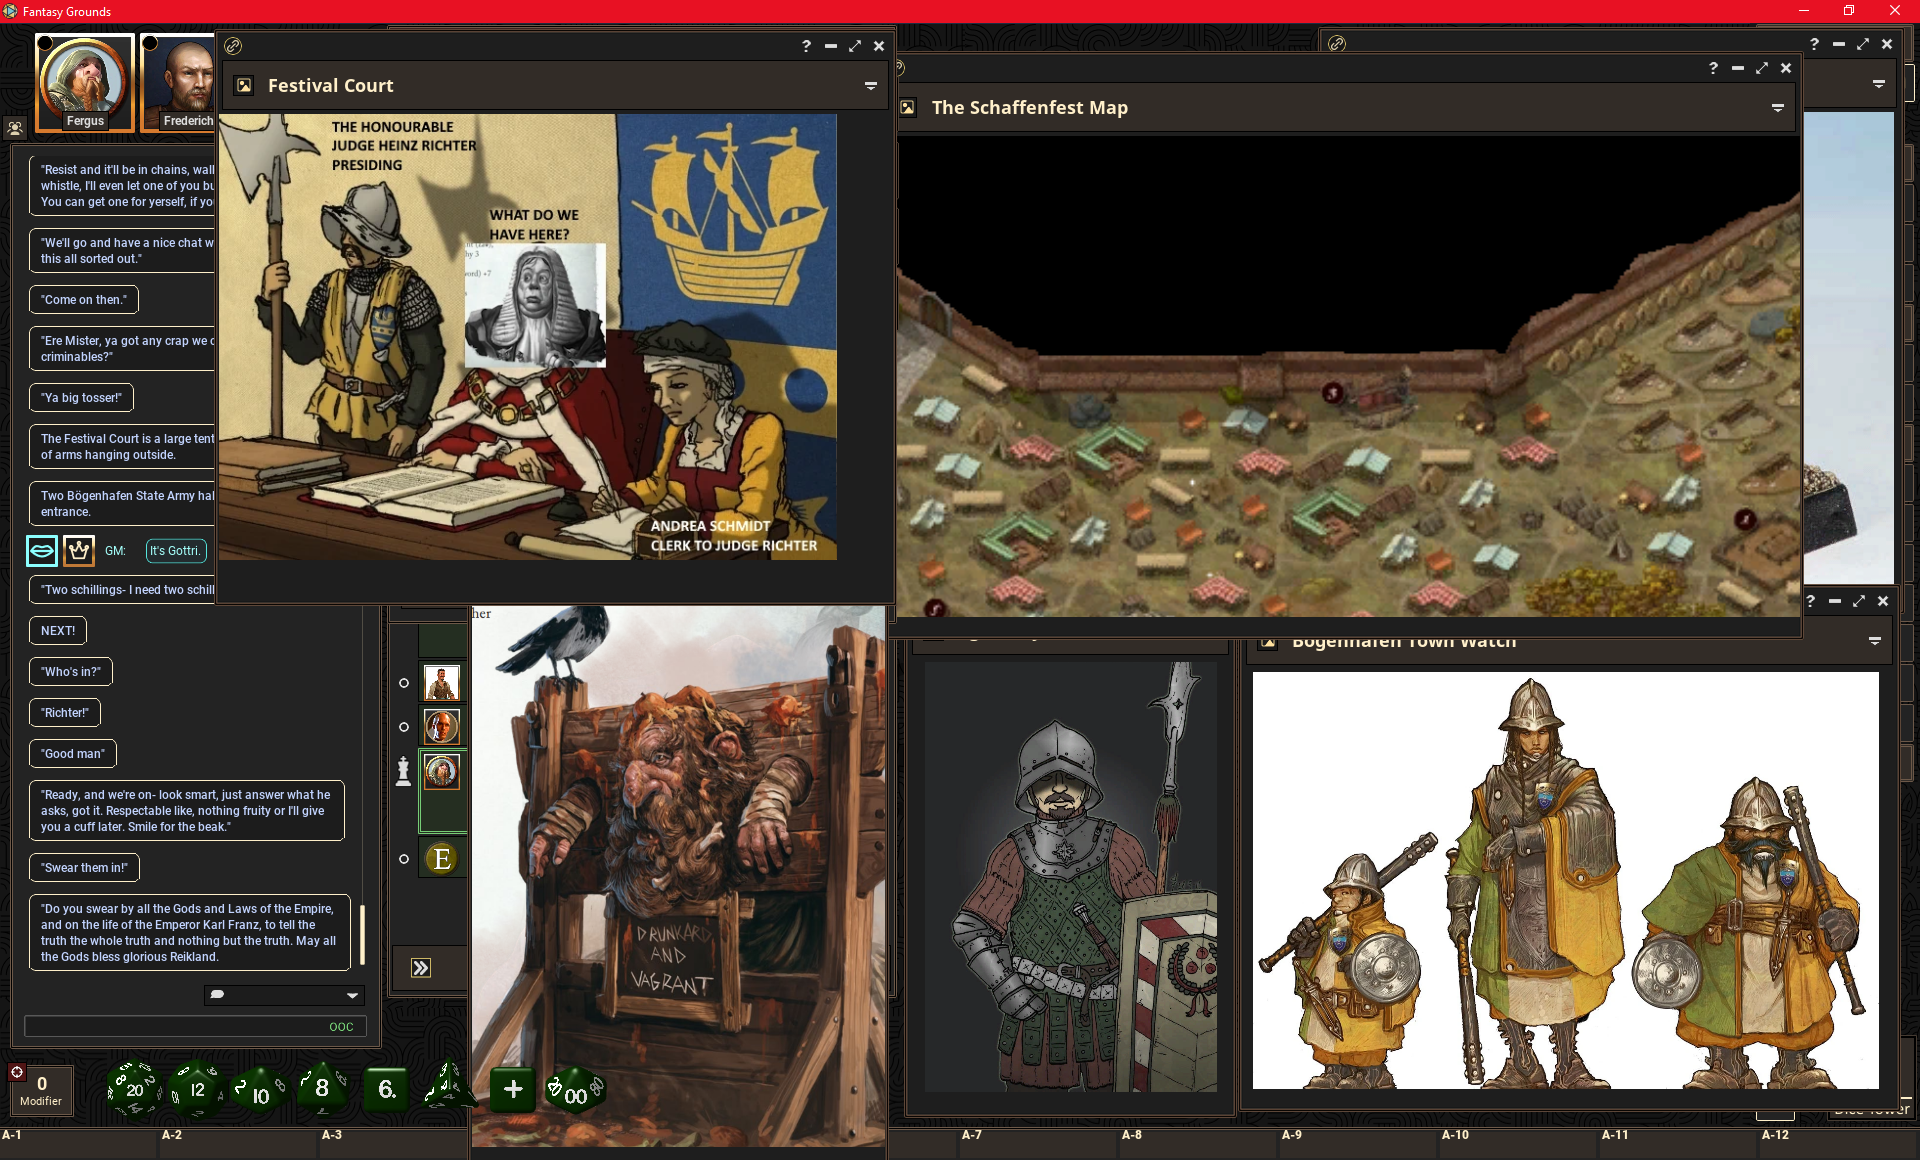This screenshot has height=1160, width=1920.
Task: Click link icon on rear top-right window
Action: (x=1337, y=44)
